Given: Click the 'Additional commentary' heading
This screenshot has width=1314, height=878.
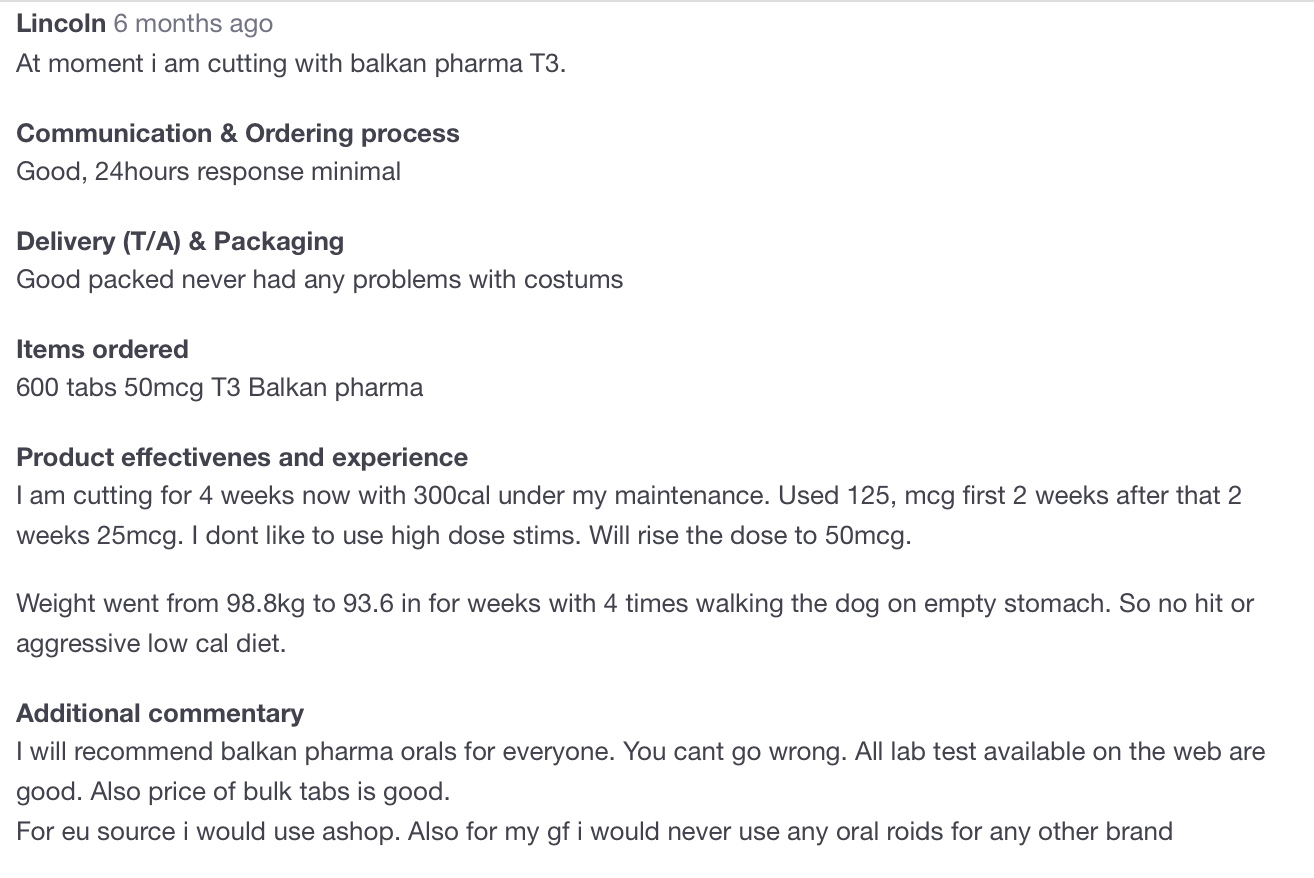Looking at the screenshot, I should pyautogui.click(x=160, y=714).
